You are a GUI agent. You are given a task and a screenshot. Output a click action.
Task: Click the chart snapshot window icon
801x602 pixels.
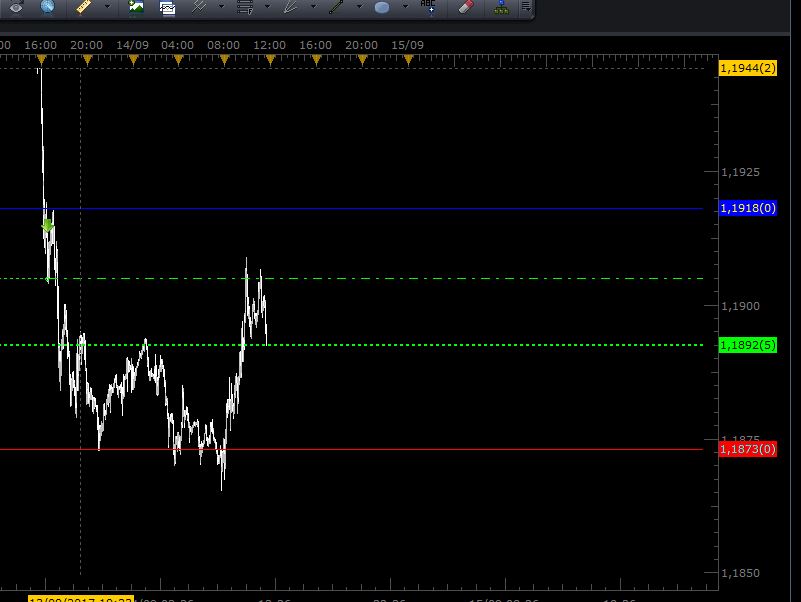click(167, 8)
